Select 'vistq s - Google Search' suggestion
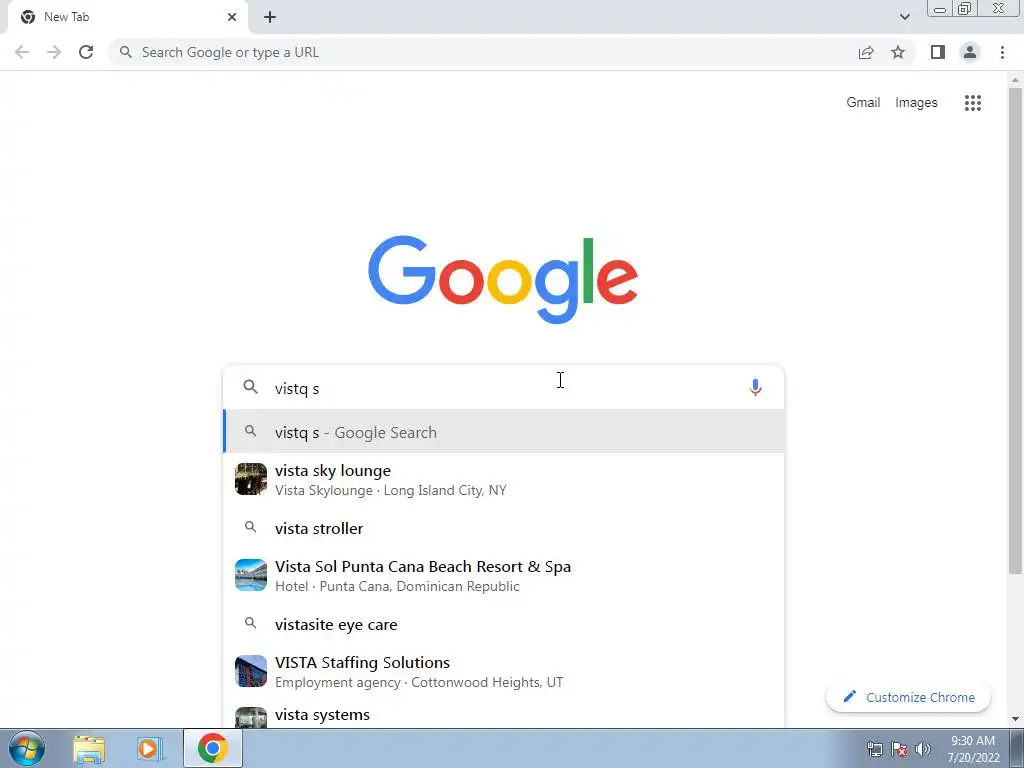This screenshot has height=768, width=1024. (x=504, y=431)
